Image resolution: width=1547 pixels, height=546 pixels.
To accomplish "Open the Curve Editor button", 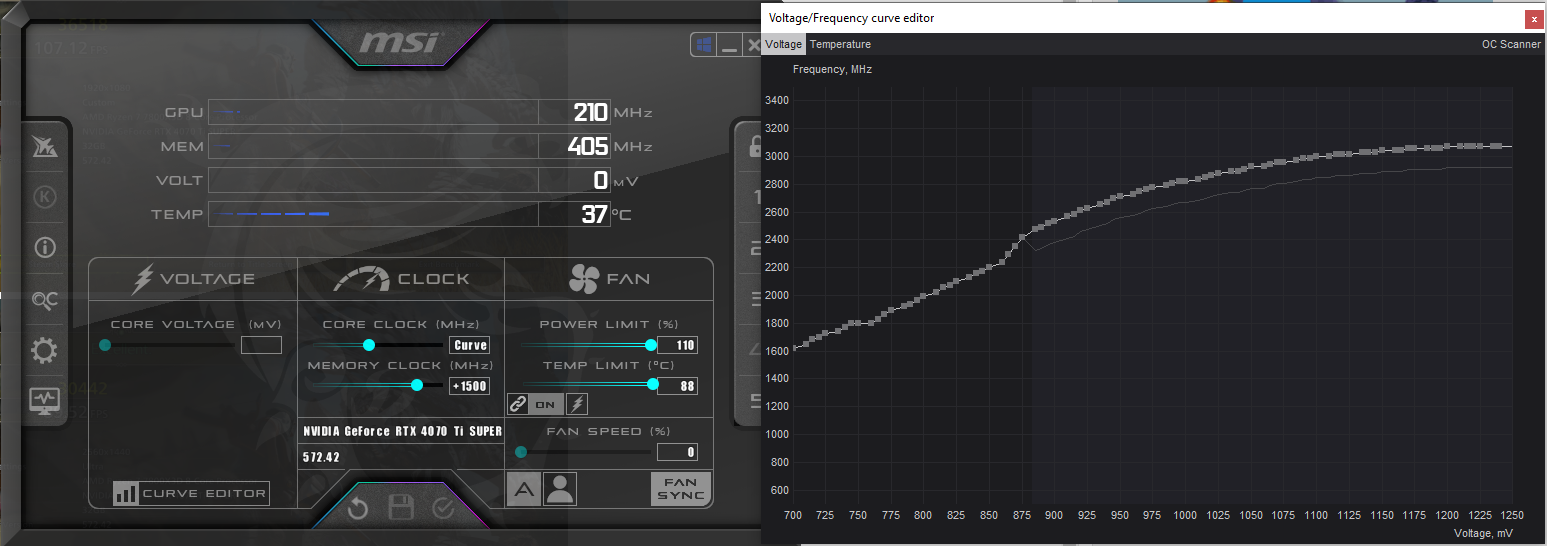I will (191, 493).
